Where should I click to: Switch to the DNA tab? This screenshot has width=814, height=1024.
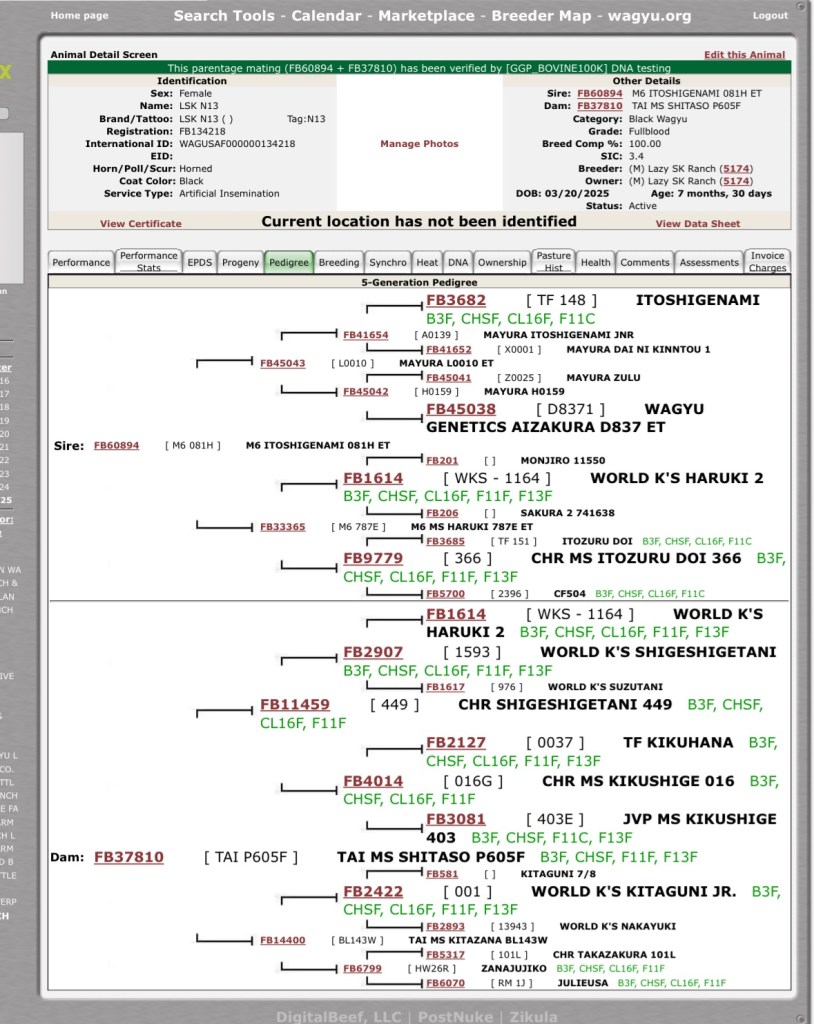(457, 262)
